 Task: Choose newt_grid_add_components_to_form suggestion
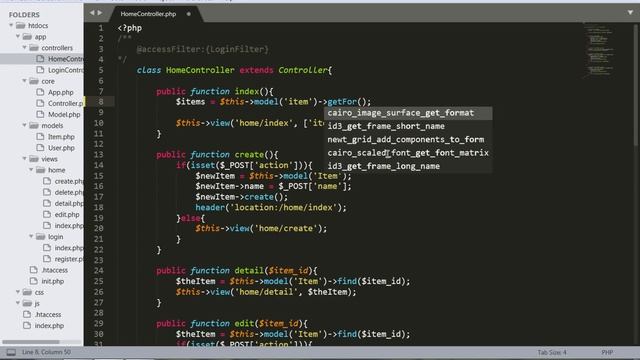(408, 140)
